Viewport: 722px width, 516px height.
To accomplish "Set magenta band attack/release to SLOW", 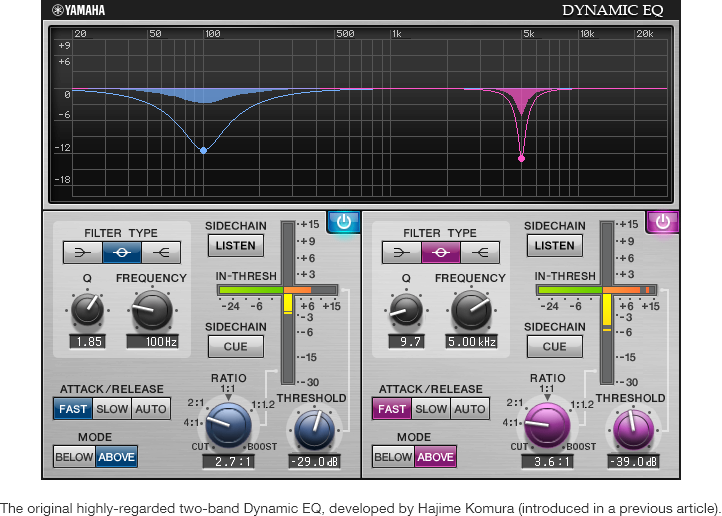I will click(x=431, y=409).
